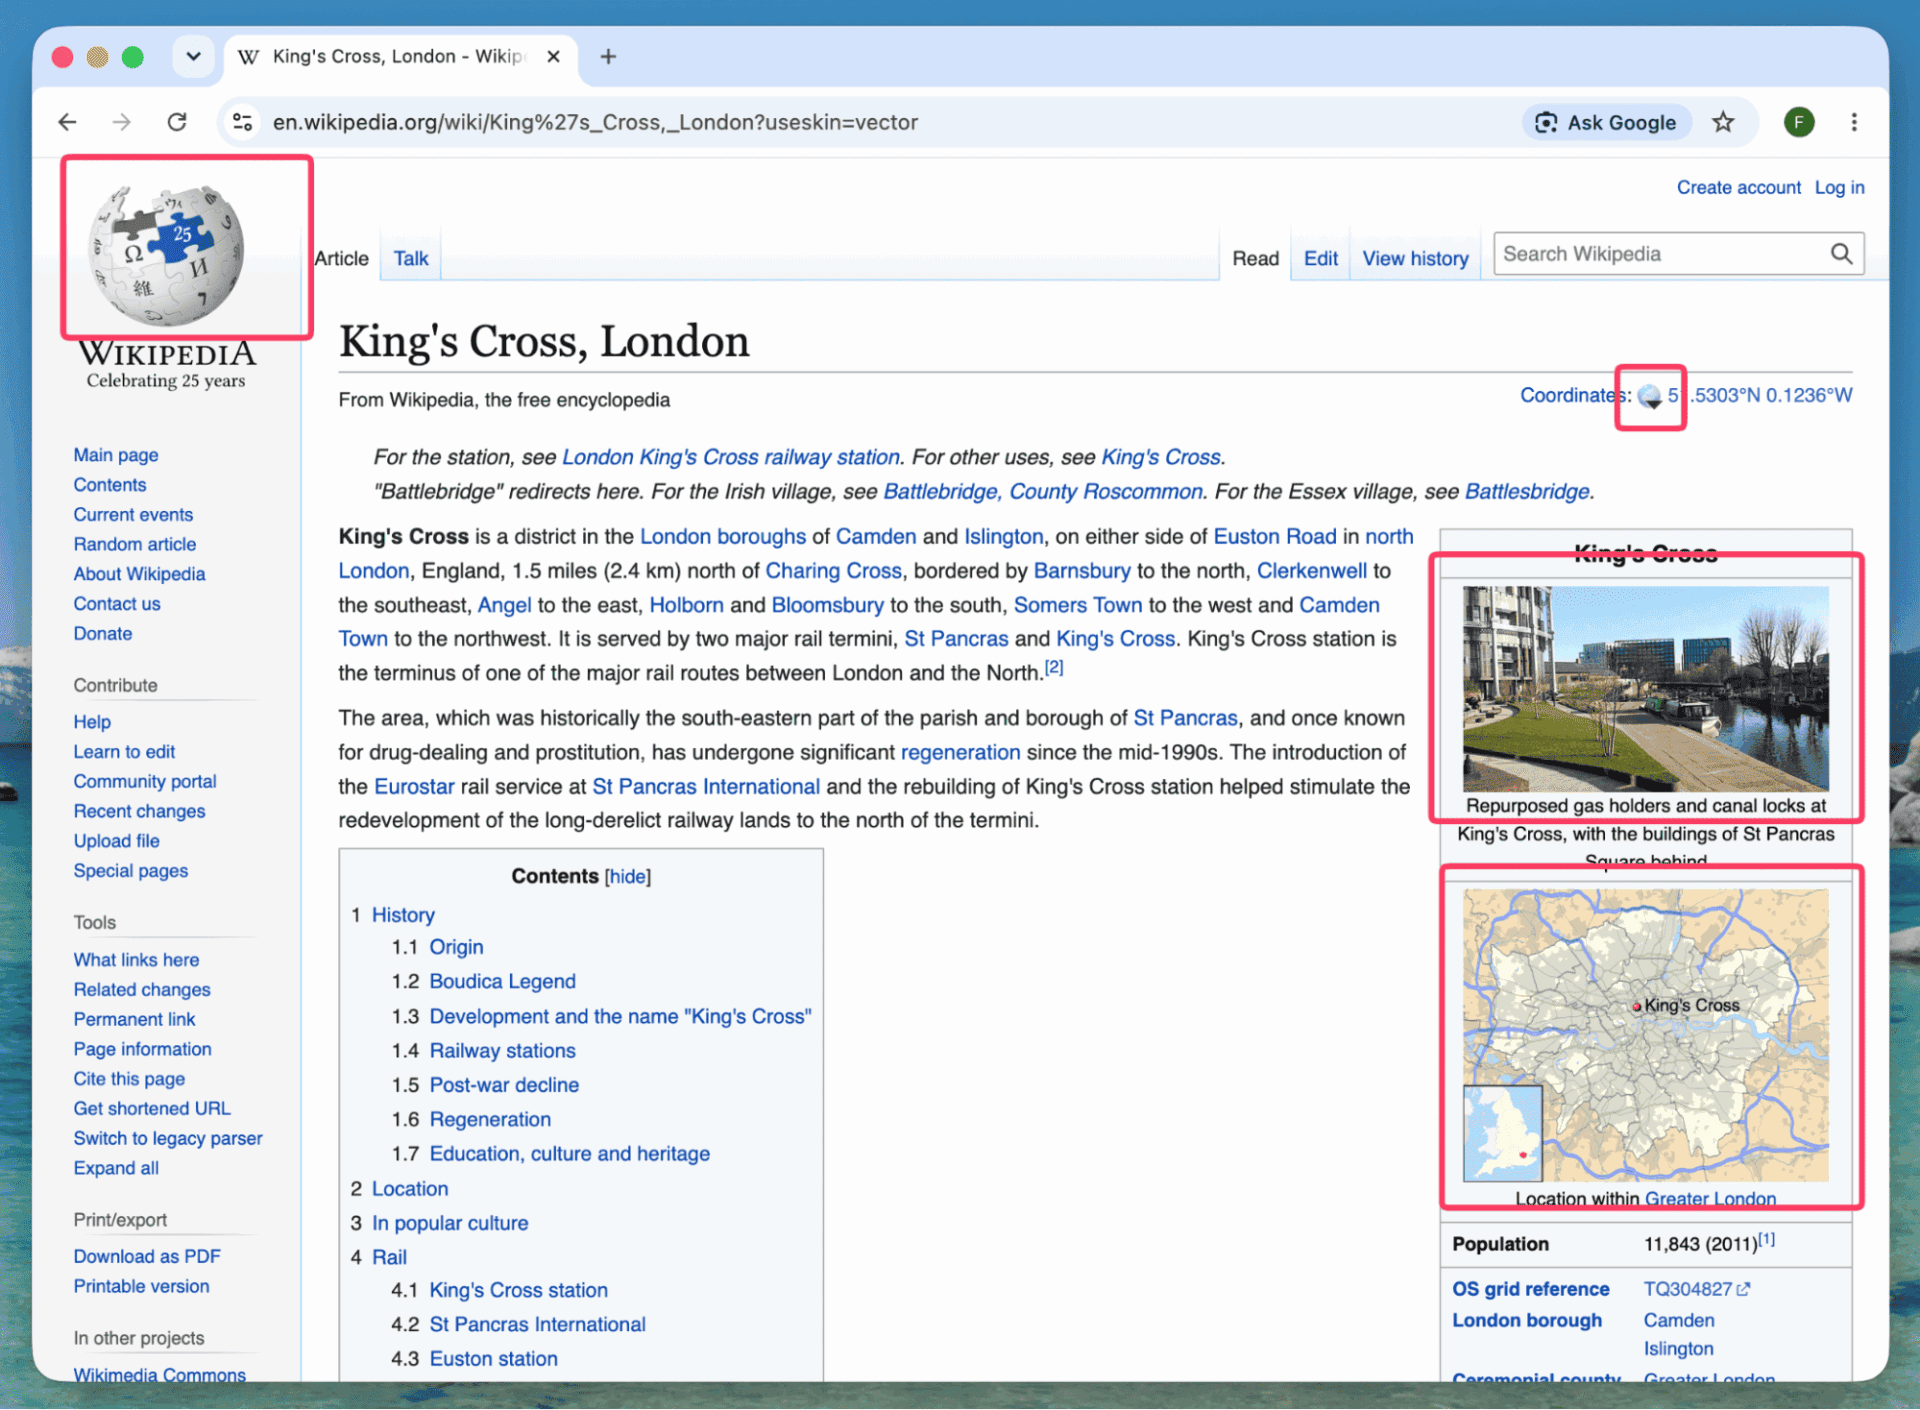Open Recent changes link
1920x1410 pixels.
click(x=139, y=812)
